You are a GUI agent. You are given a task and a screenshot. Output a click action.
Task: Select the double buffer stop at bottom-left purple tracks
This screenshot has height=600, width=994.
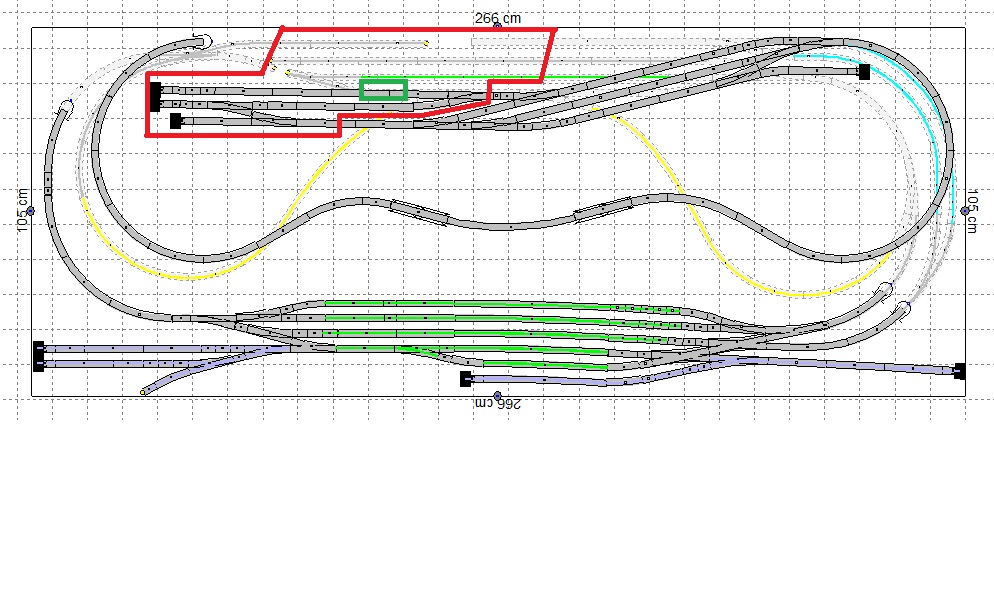pos(39,356)
